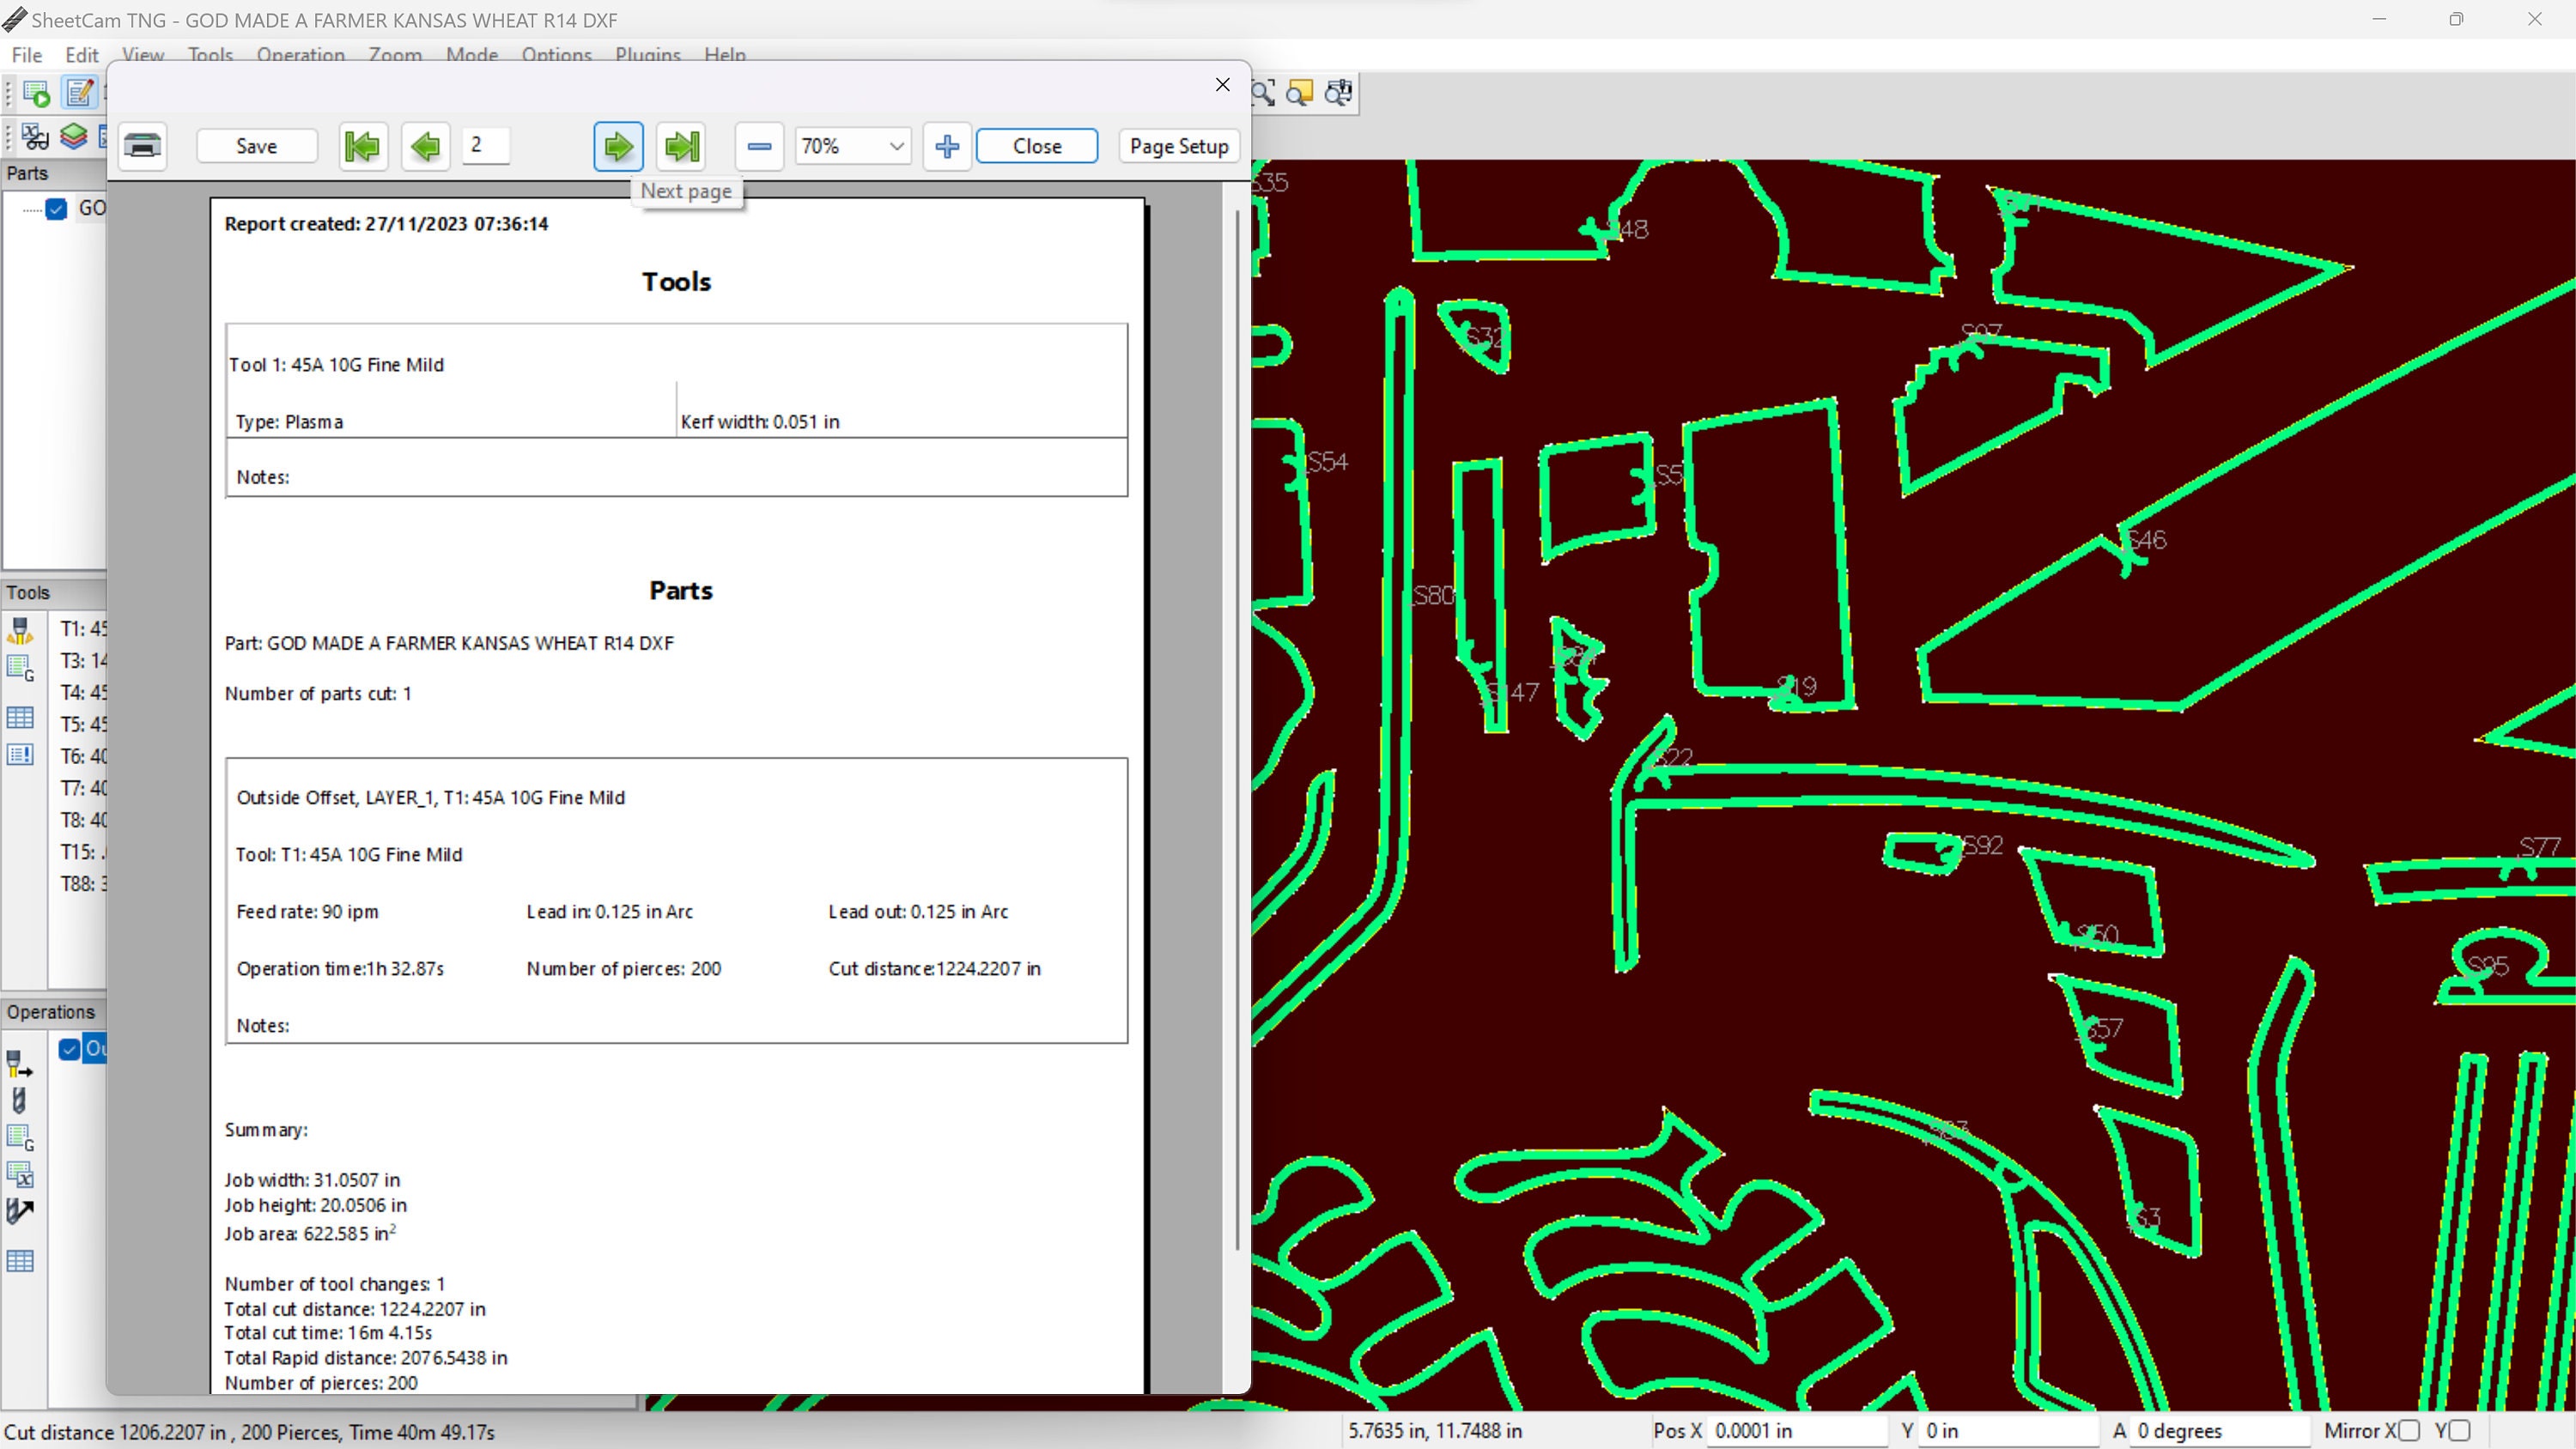The height and width of the screenshot is (1449, 2576).
Task: Click the layers icon in the toolbar
Action: (x=74, y=137)
